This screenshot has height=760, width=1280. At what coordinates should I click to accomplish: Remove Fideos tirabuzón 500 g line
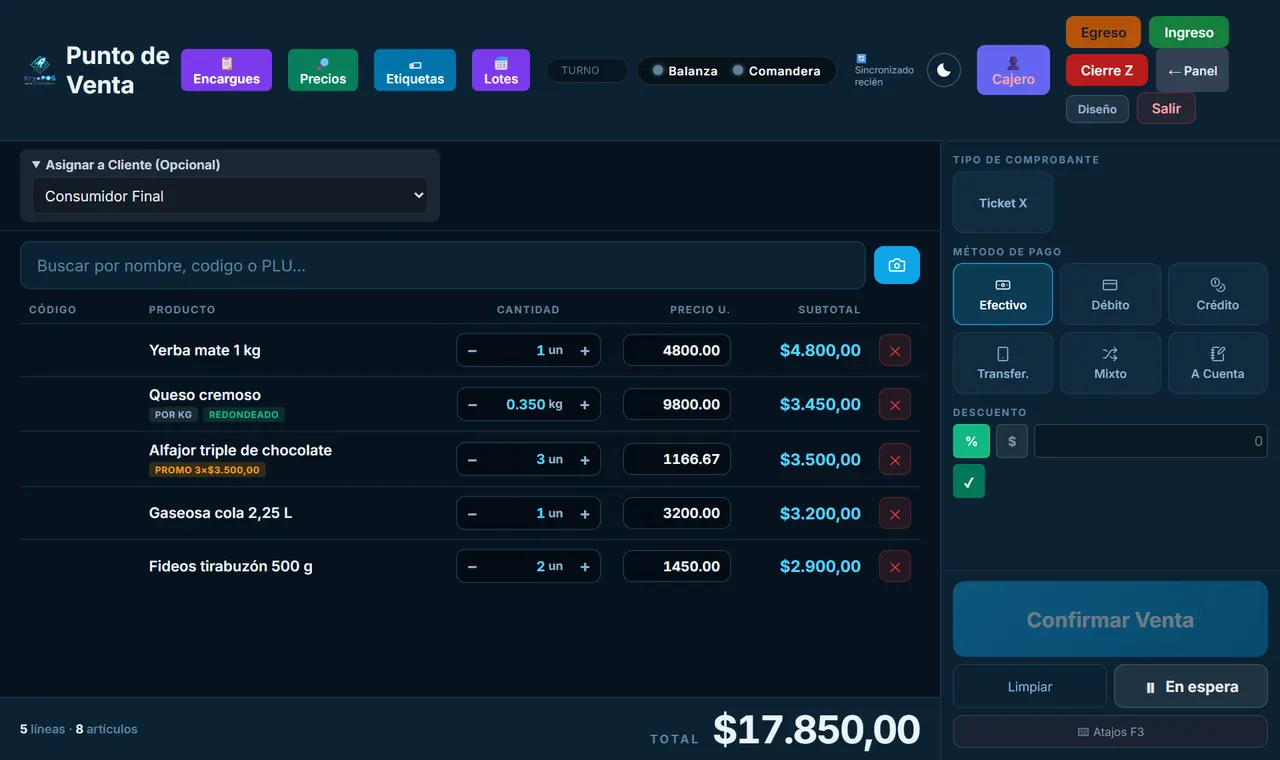click(x=895, y=567)
